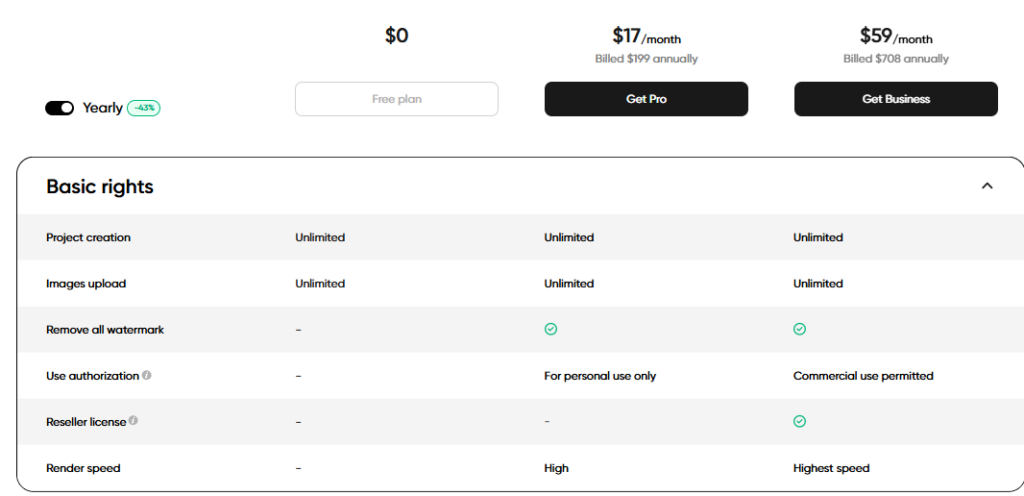Click the Get Business button
Image resolution: width=1024 pixels, height=496 pixels.
pyautogui.click(x=895, y=99)
